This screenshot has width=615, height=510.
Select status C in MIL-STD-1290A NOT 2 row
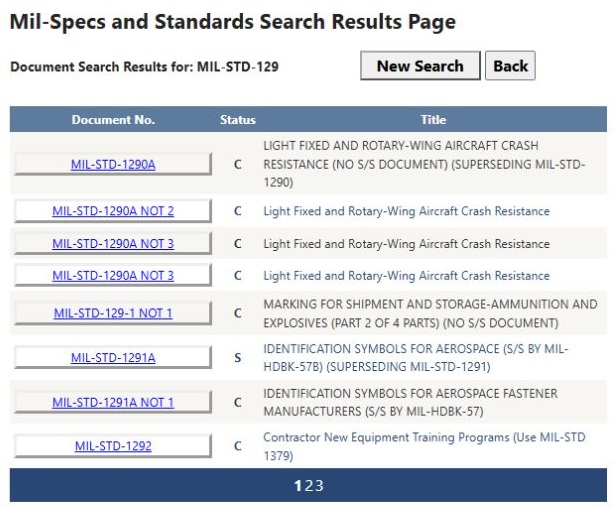point(238,211)
